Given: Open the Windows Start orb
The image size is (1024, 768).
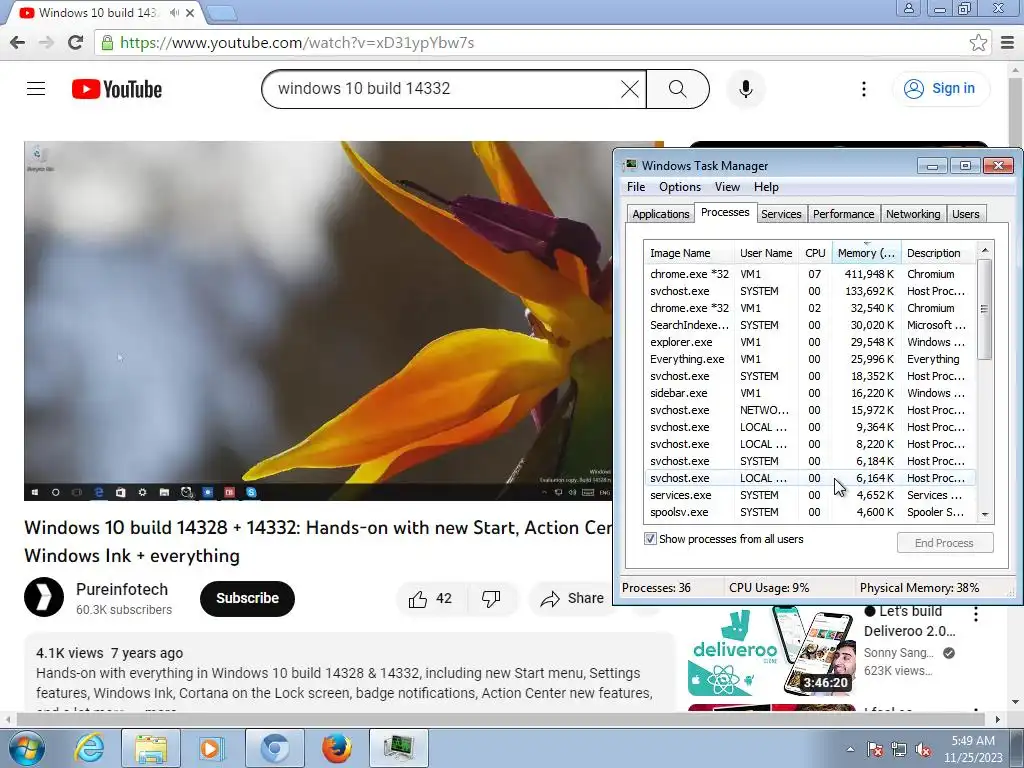Looking at the screenshot, I should click(x=27, y=748).
